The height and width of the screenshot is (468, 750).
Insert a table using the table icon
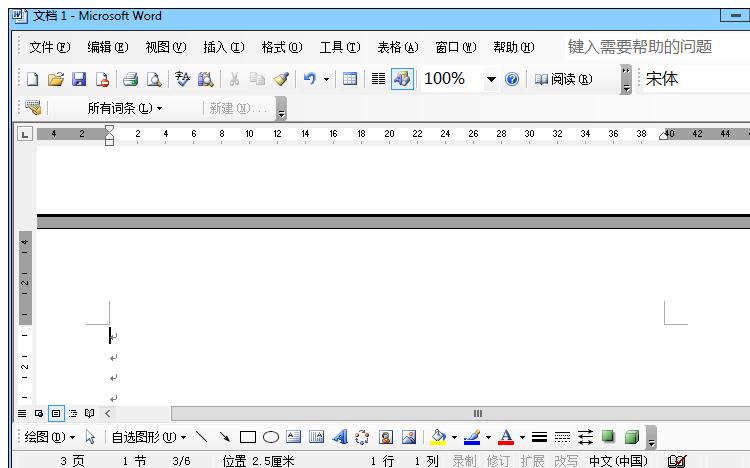coord(350,79)
